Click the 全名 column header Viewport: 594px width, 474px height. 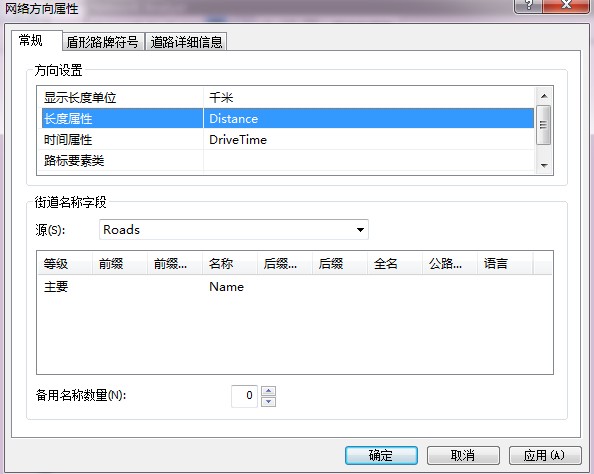395,263
